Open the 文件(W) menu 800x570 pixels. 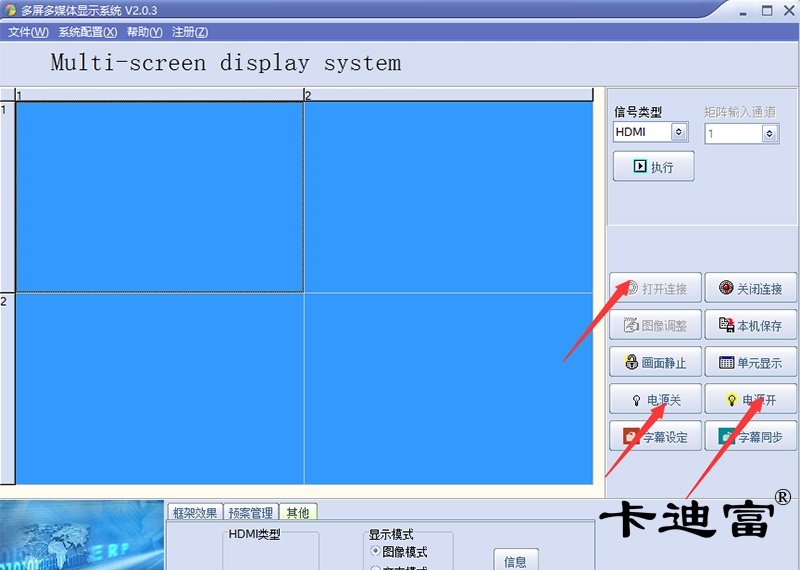click(29, 32)
